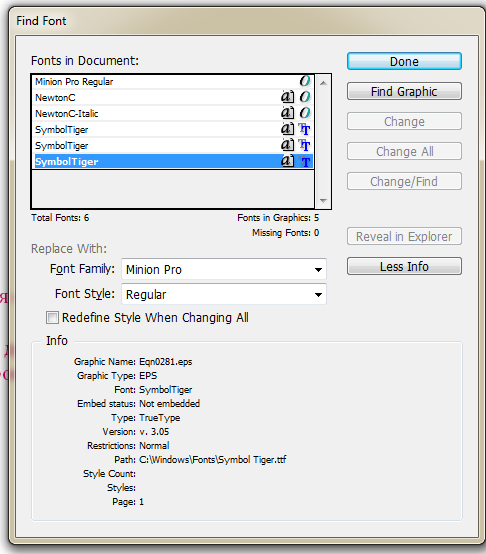The width and height of the screenshot is (486, 554).
Task: Click the font list scroll-up arrow
Action: (323, 83)
